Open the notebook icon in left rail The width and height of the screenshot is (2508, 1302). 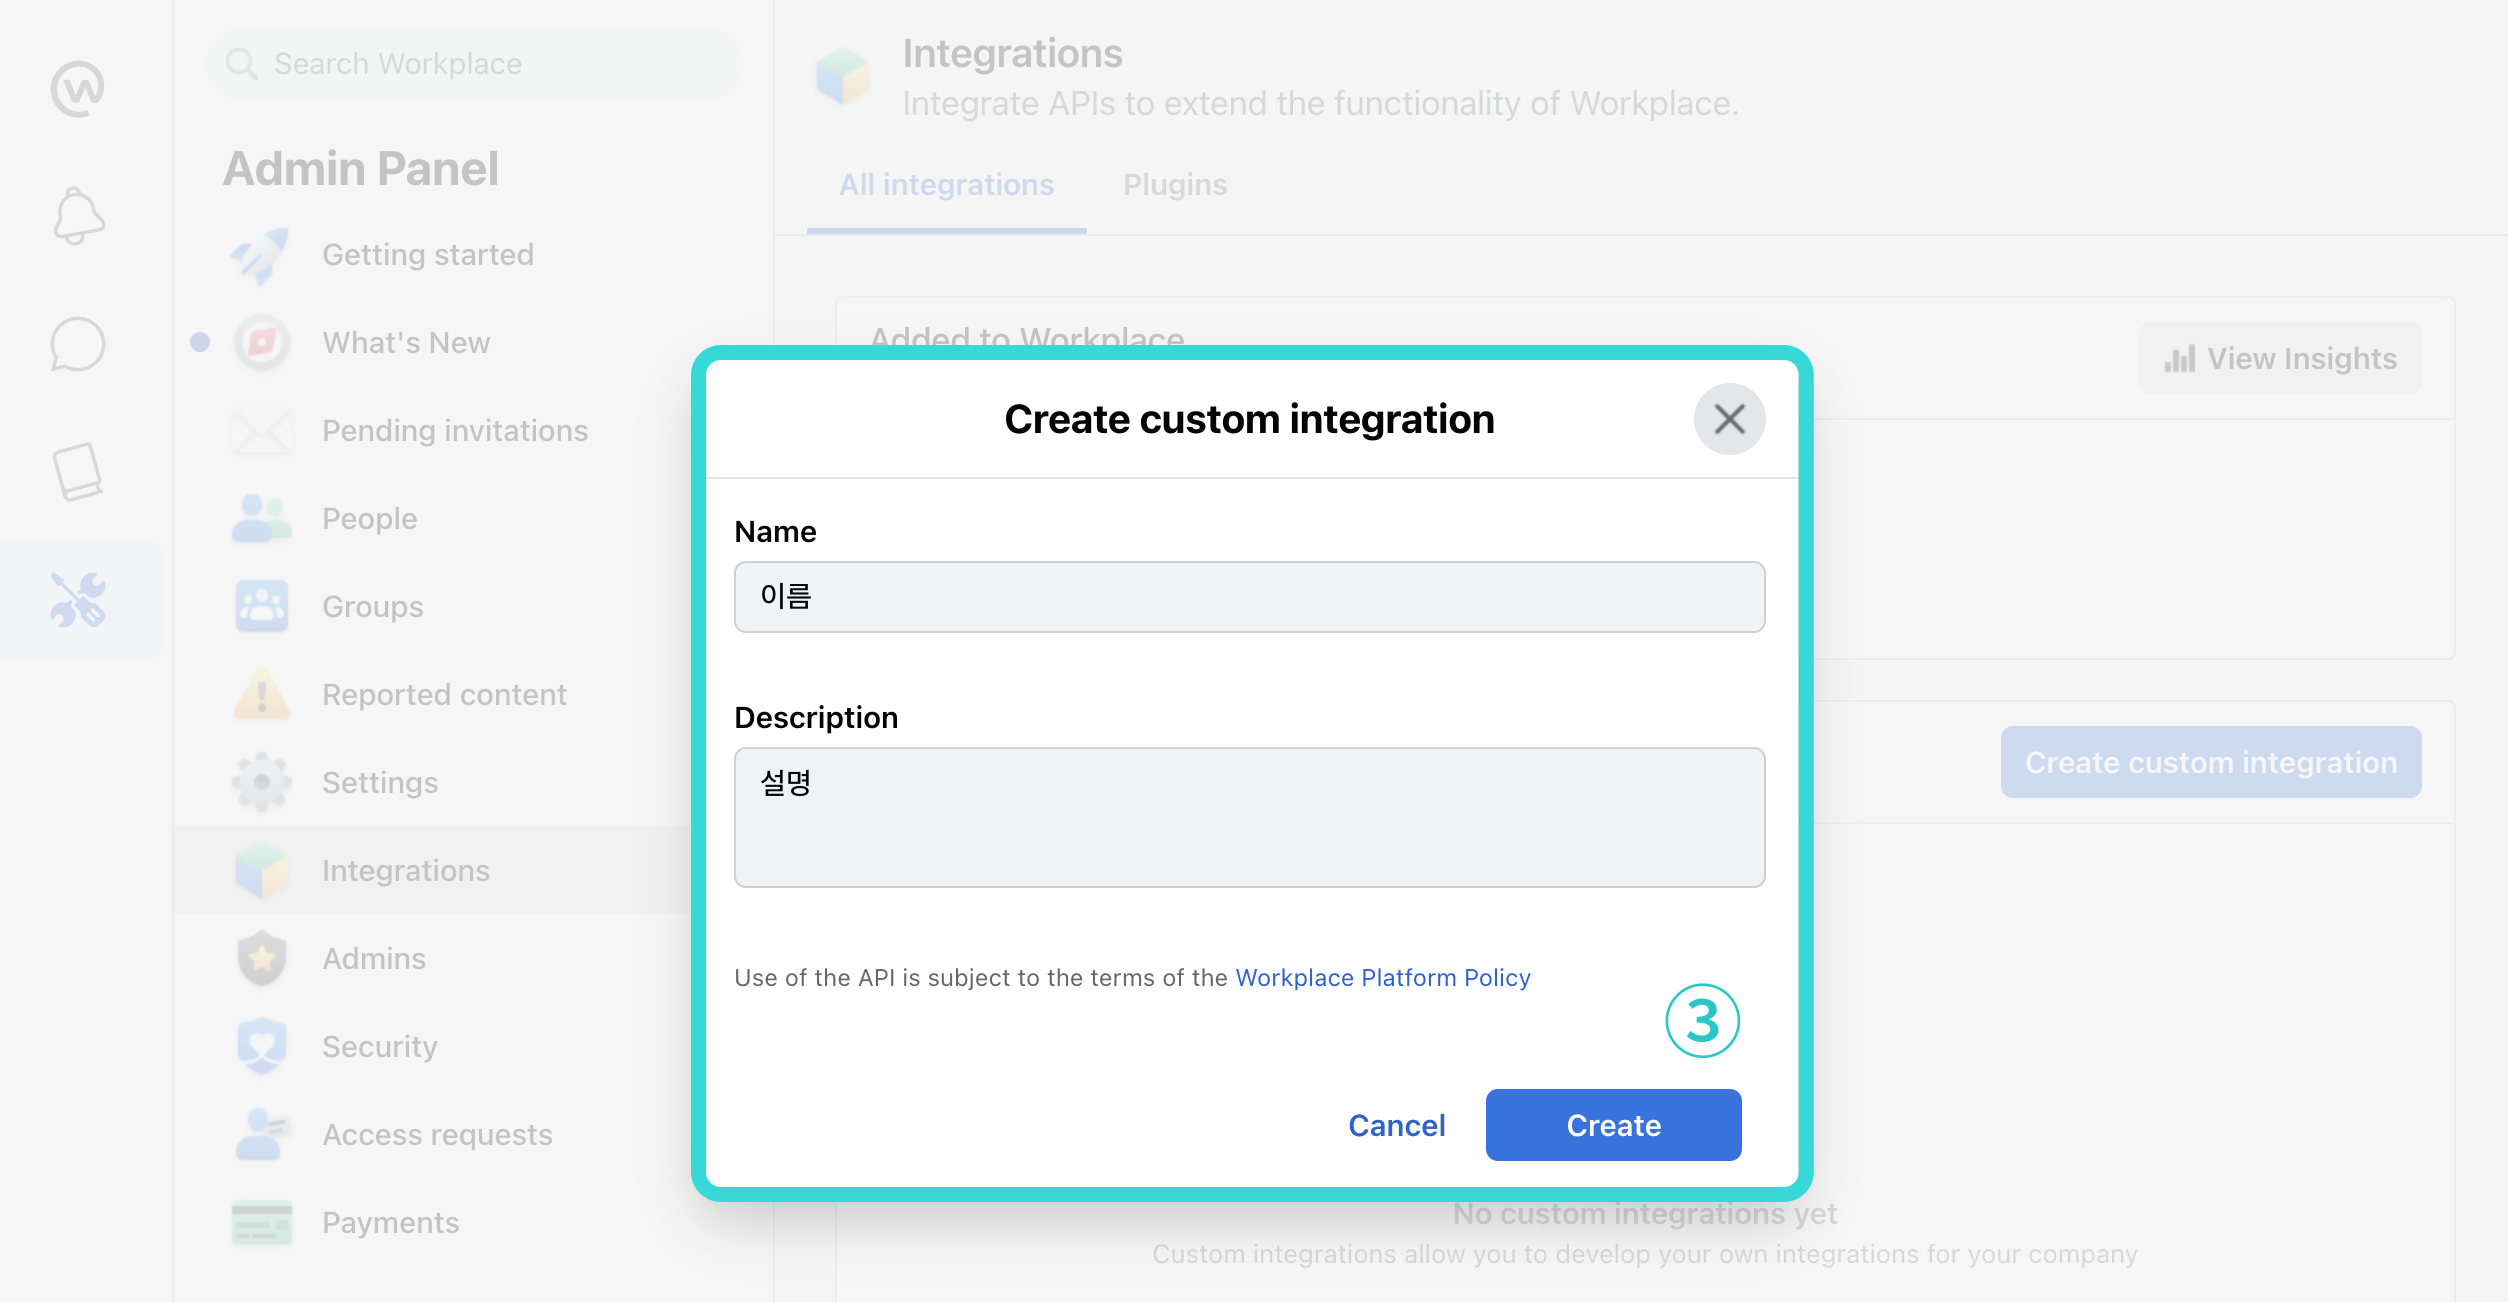[78, 472]
